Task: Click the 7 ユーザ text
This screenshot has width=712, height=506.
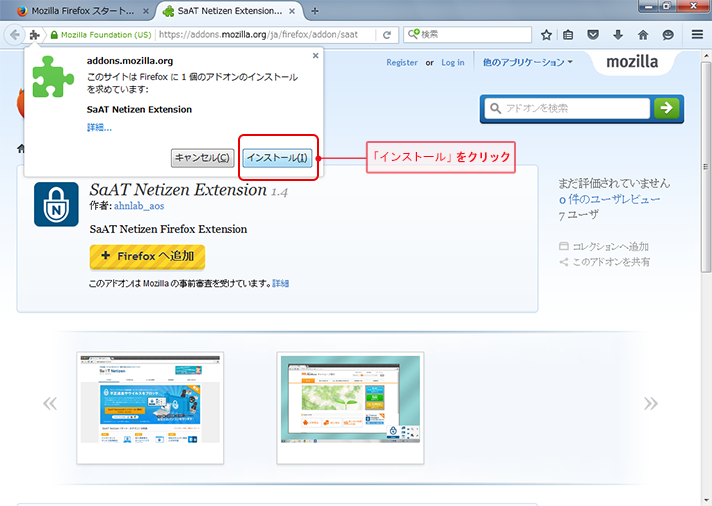Action: [x=578, y=215]
